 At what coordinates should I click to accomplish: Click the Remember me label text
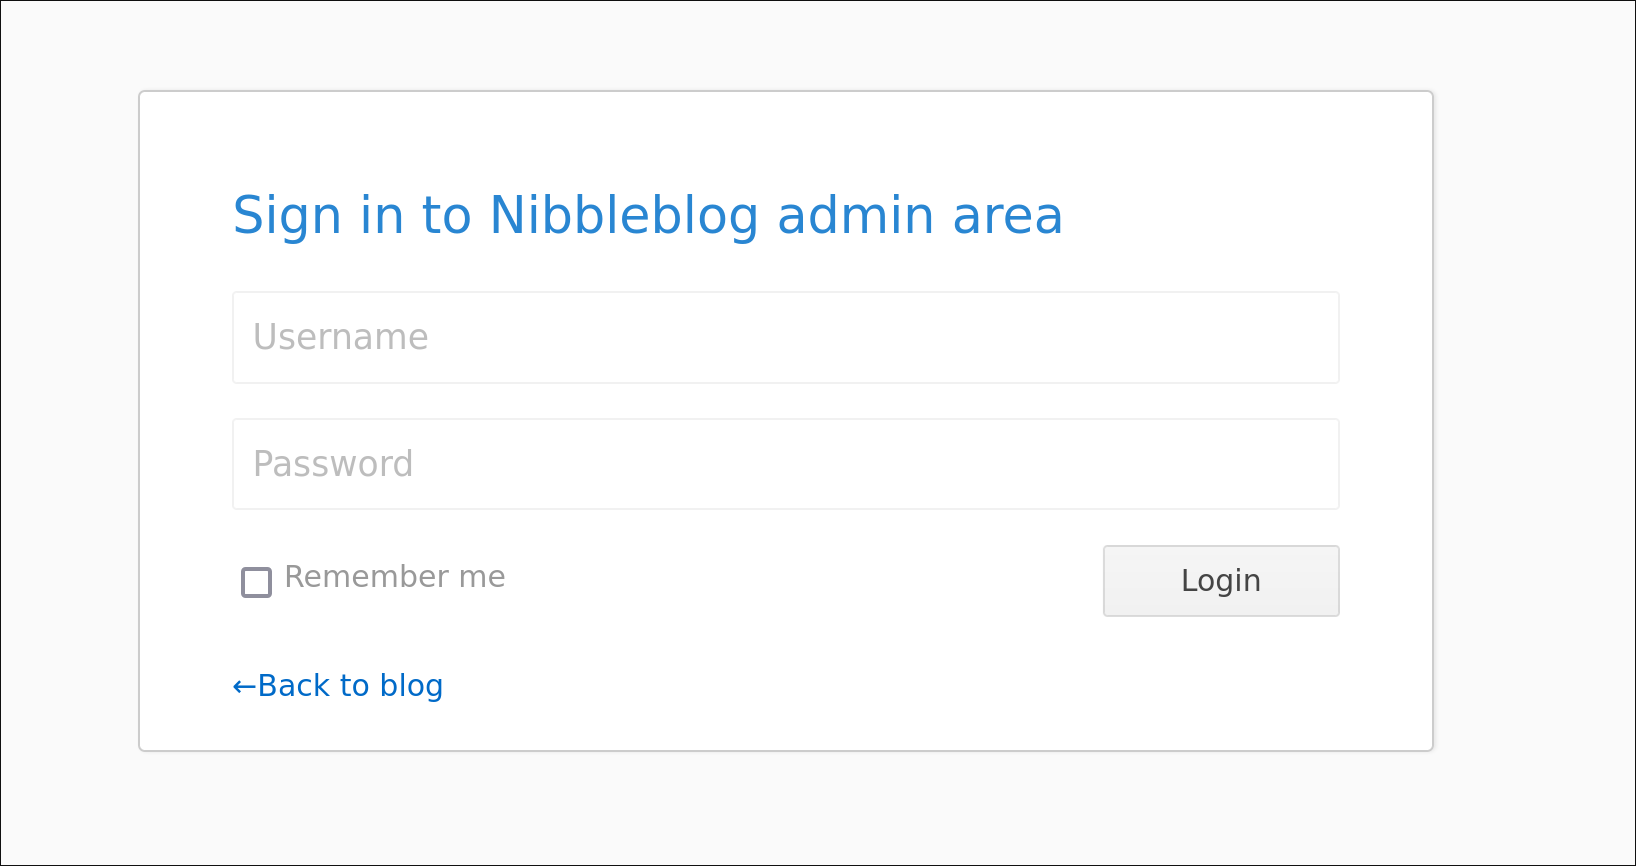click(394, 577)
